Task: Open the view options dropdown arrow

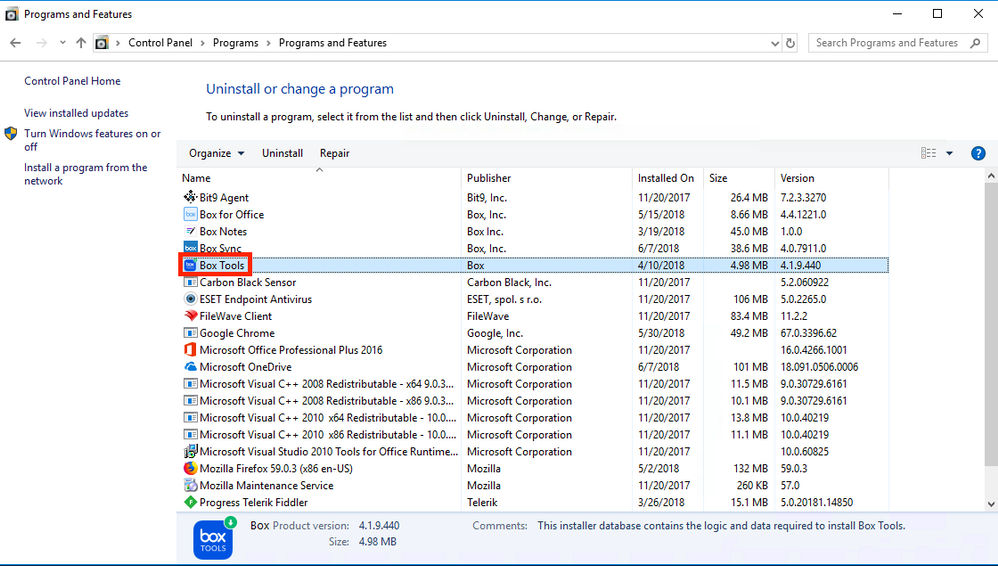Action: 949,153
